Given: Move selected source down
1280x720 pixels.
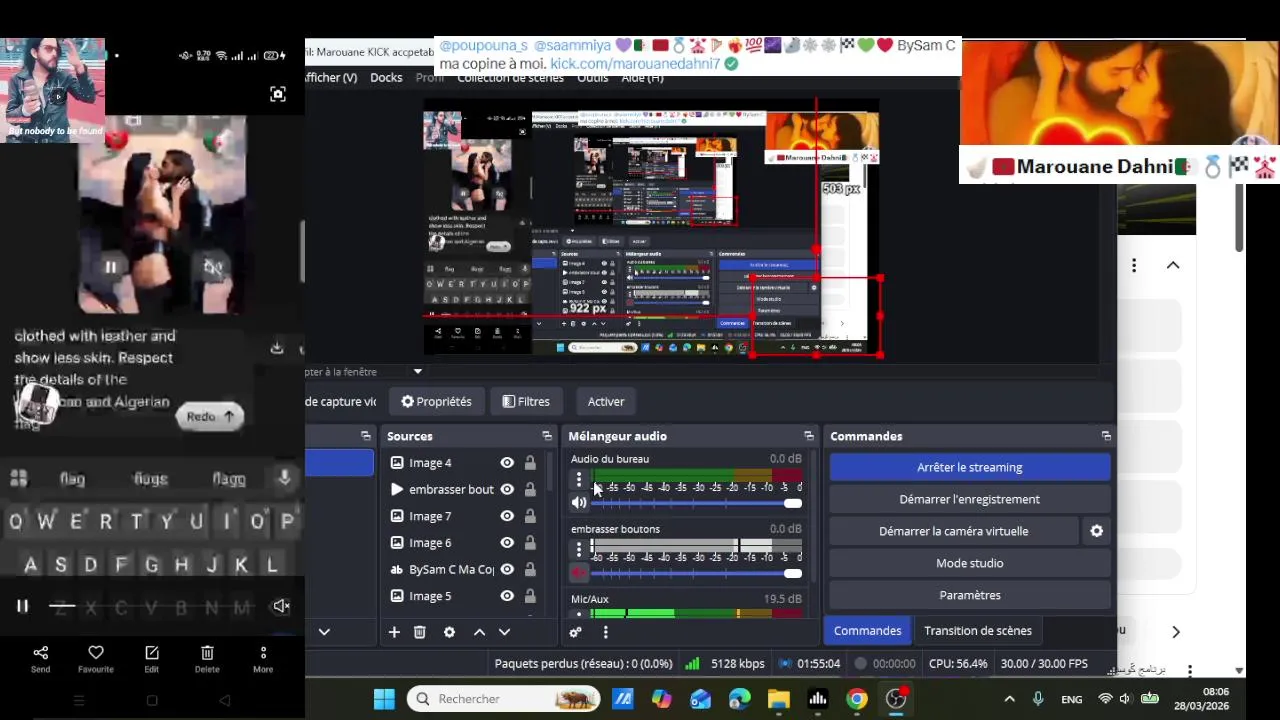Looking at the screenshot, I should click(504, 632).
